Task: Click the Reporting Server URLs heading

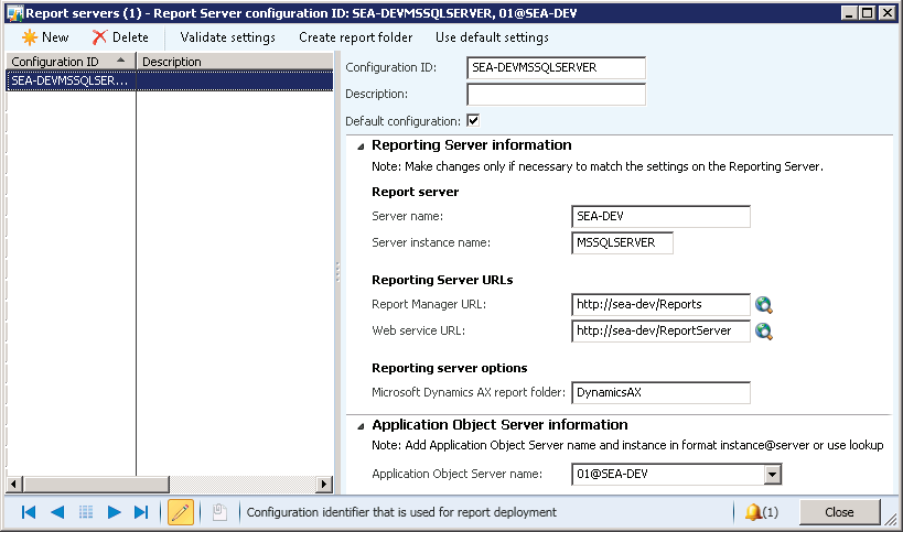Action: [x=442, y=280]
